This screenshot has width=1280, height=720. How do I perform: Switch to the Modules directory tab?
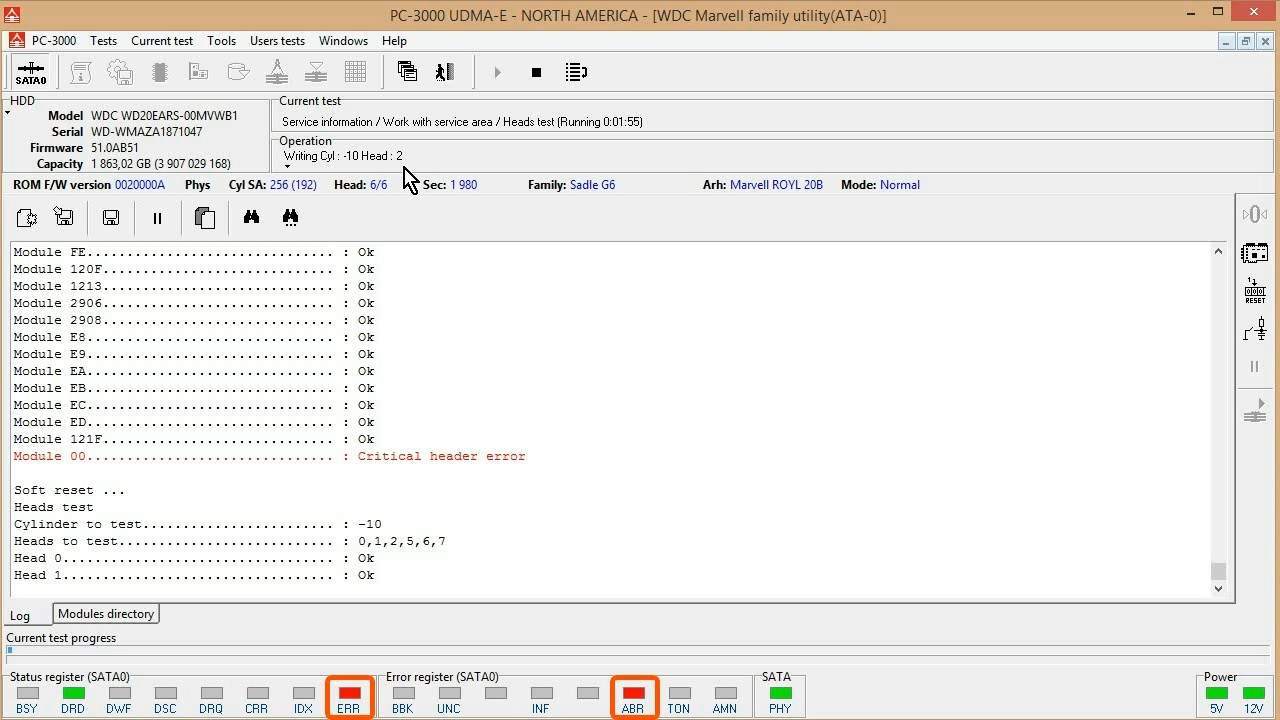tap(105, 614)
